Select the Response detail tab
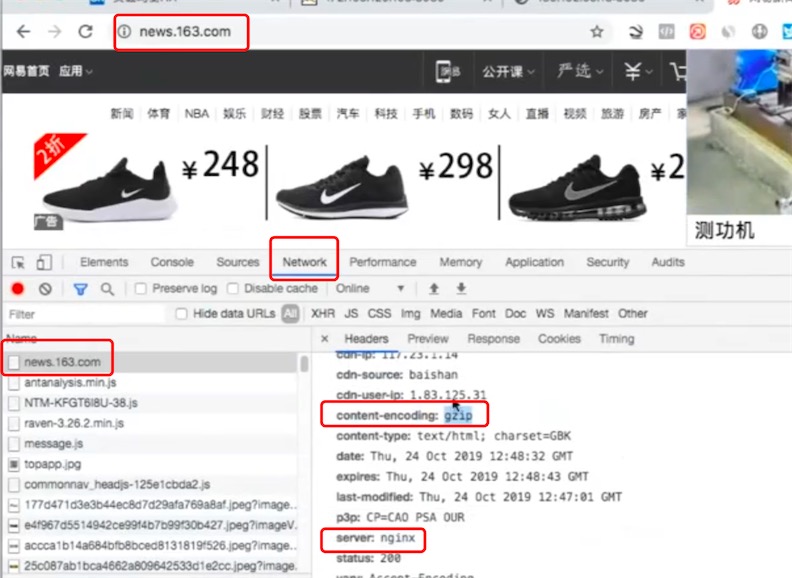This screenshot has height=578, width=792. pos(493,339)
